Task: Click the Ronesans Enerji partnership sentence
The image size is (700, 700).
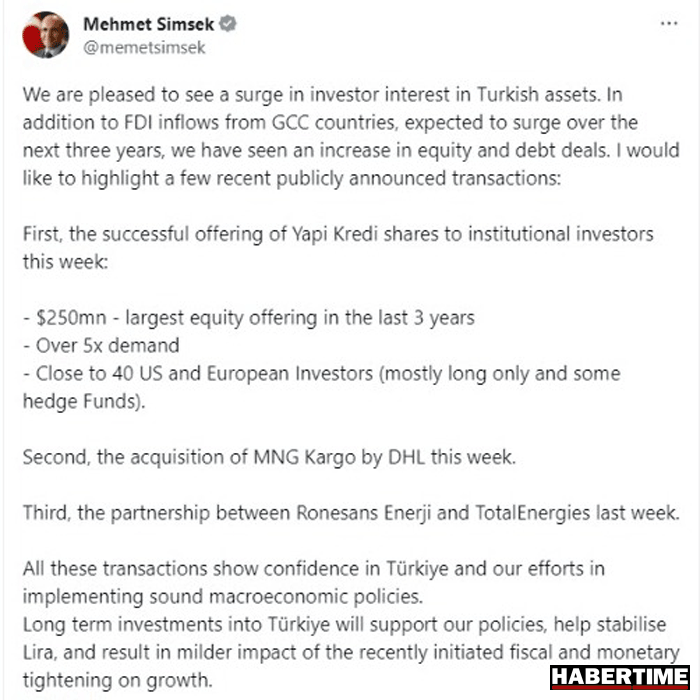Action: pyautogui.click(x=351, y=513)
